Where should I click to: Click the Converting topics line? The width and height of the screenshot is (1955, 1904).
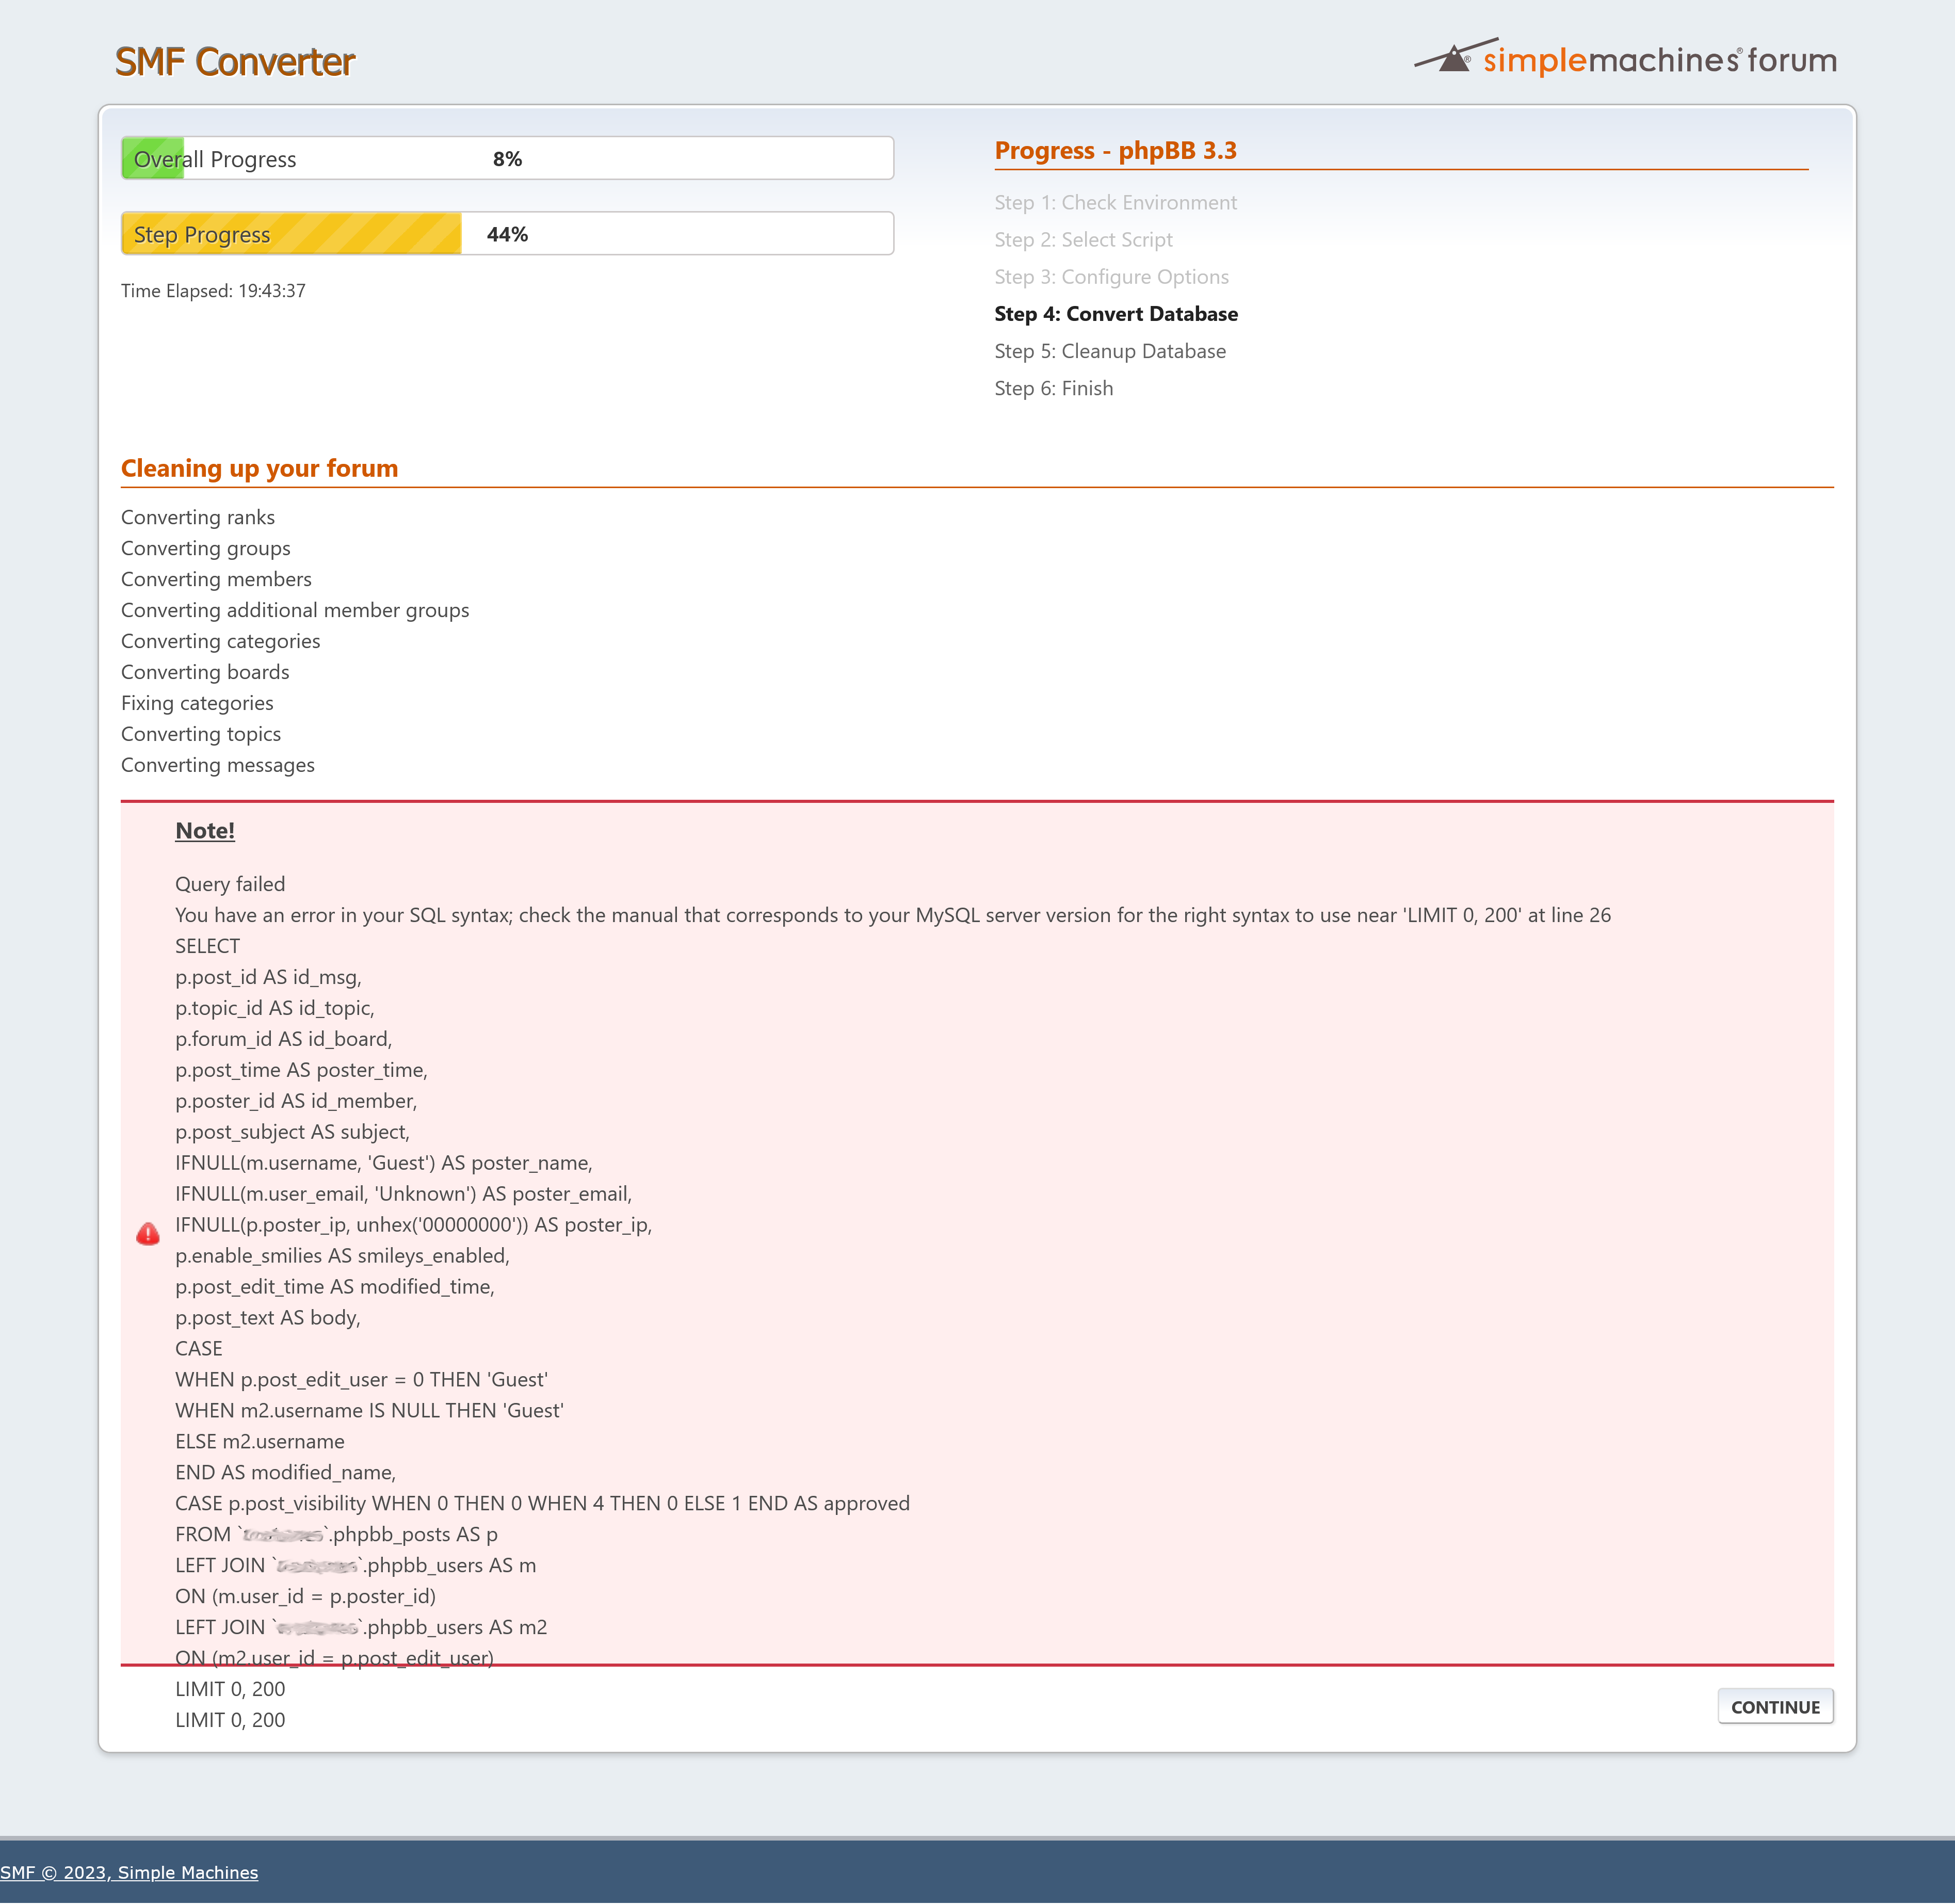[201, 734]
